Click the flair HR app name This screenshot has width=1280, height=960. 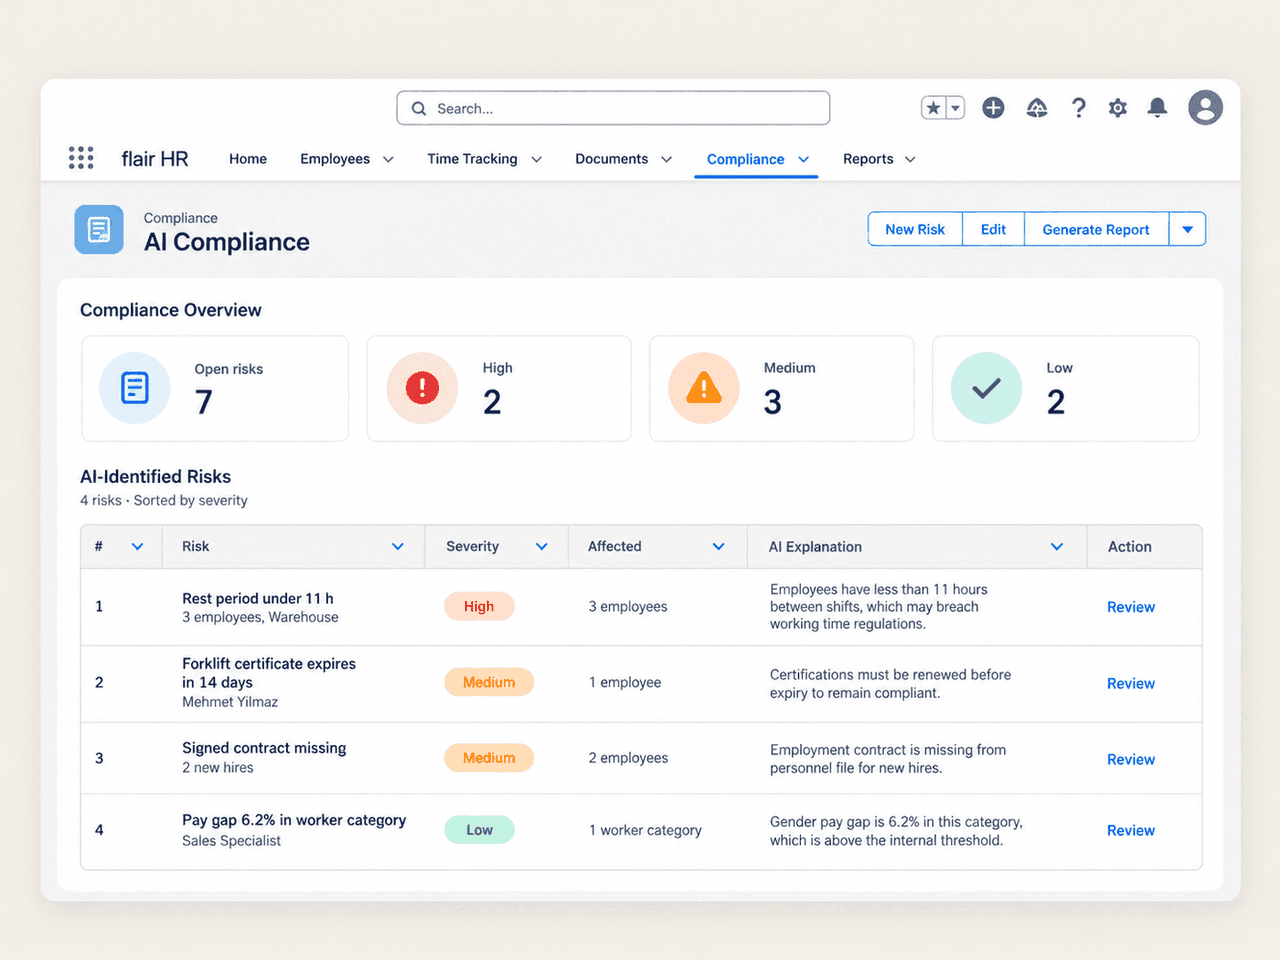click(155, 158)
